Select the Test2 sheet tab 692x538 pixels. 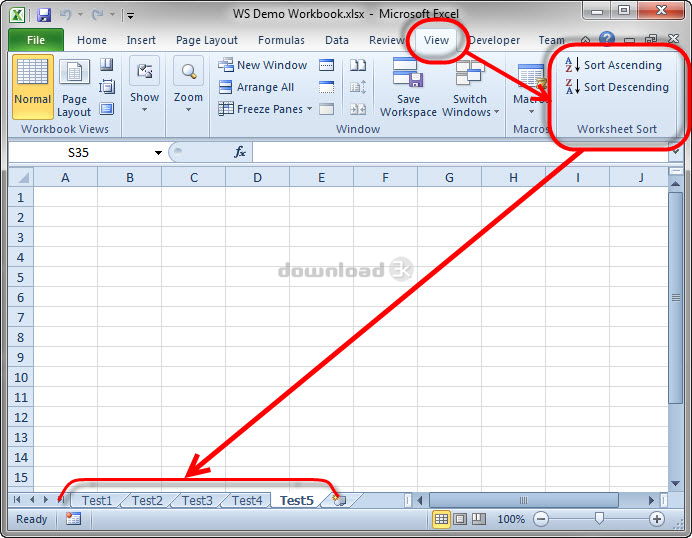pos(147,500)
